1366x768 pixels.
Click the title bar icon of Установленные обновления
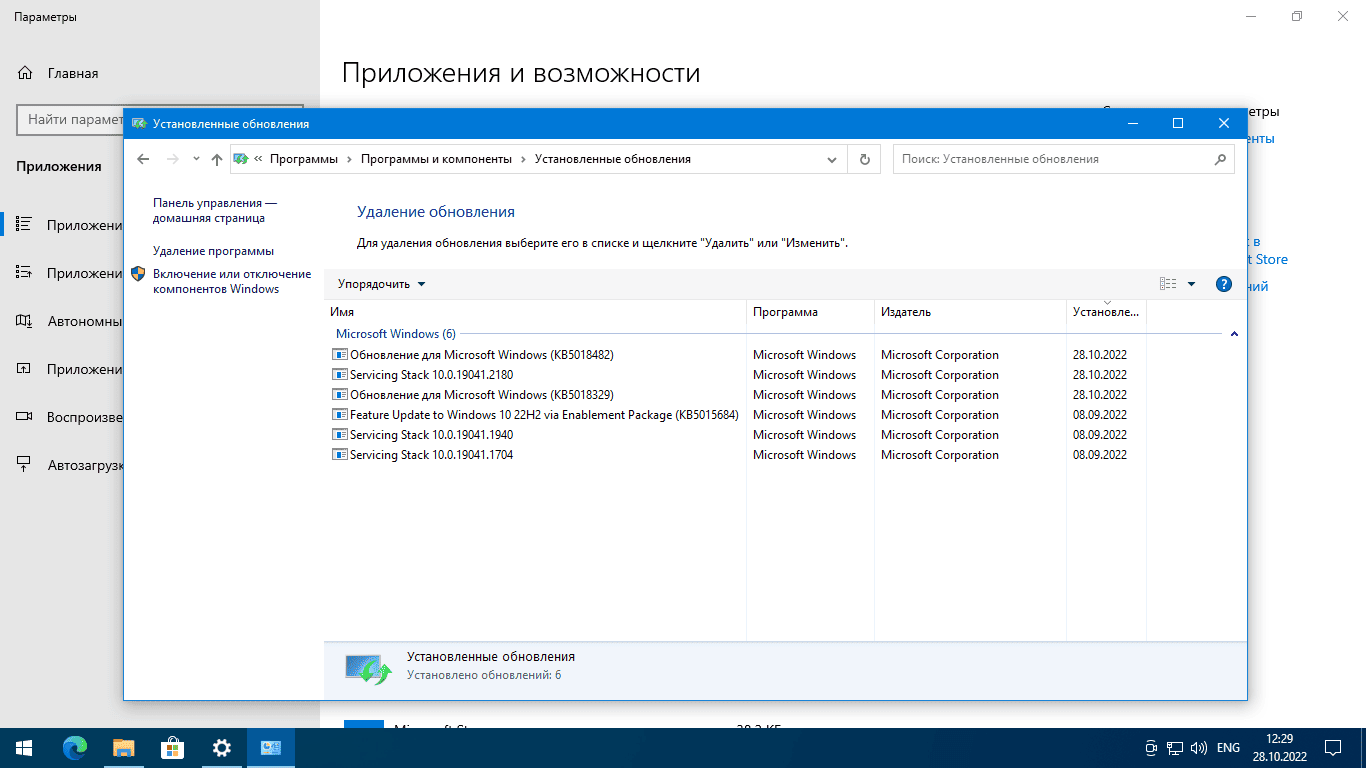139,123
